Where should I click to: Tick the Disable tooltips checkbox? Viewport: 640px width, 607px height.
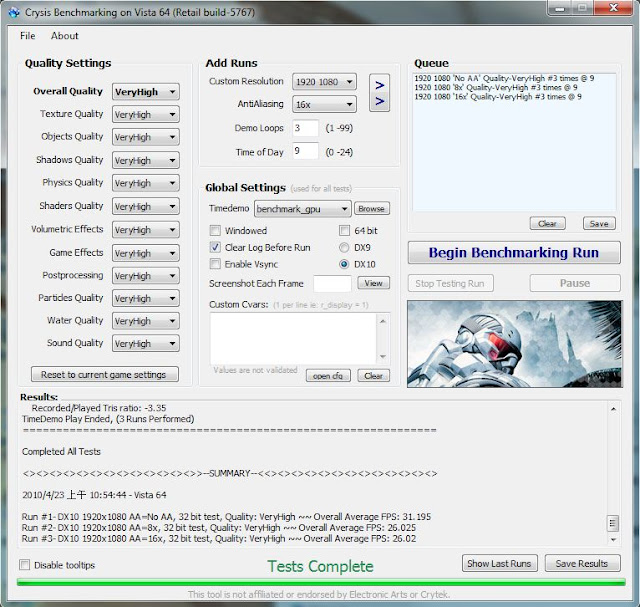click(x=24, y=565)
